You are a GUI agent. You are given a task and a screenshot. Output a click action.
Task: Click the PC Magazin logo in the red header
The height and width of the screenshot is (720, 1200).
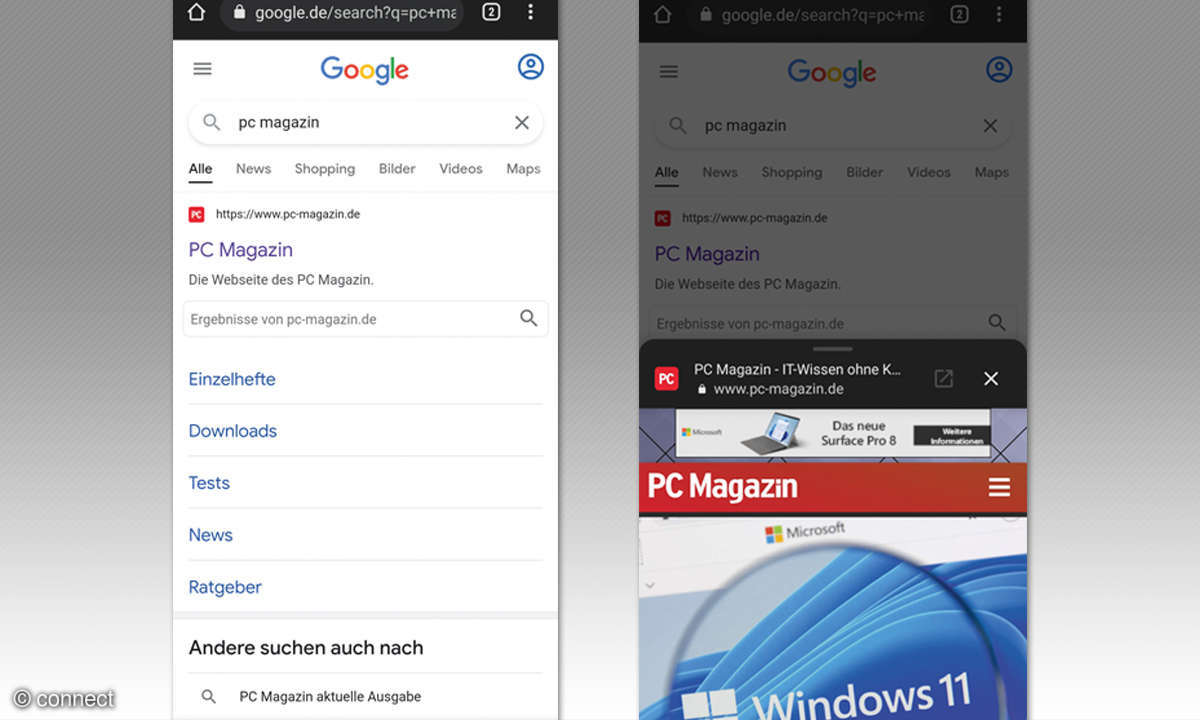coord(723,487)
